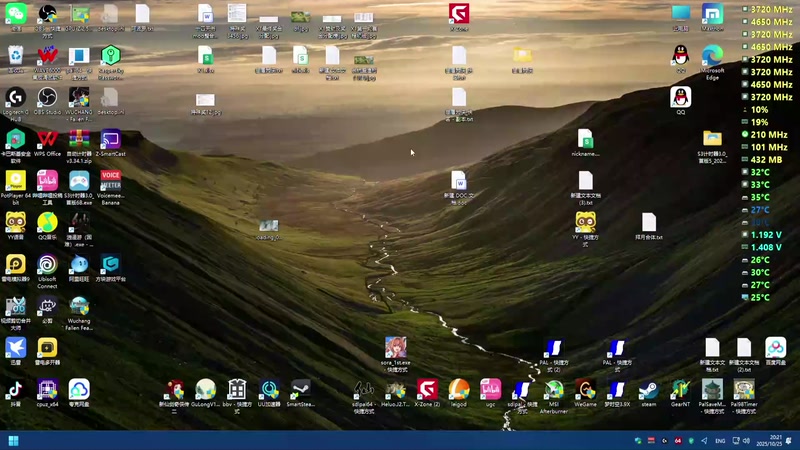This screenshot has width=800, height=450.
Task: Click the 1.408 V voltage reading
Action: tap(766, 247)
